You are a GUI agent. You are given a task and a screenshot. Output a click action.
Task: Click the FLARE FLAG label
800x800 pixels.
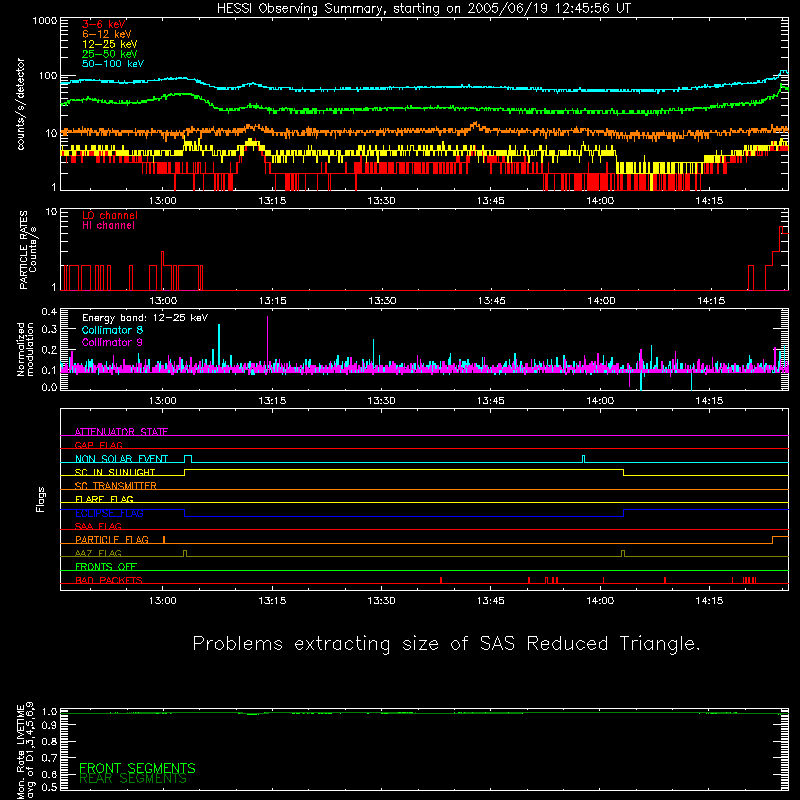104,499
